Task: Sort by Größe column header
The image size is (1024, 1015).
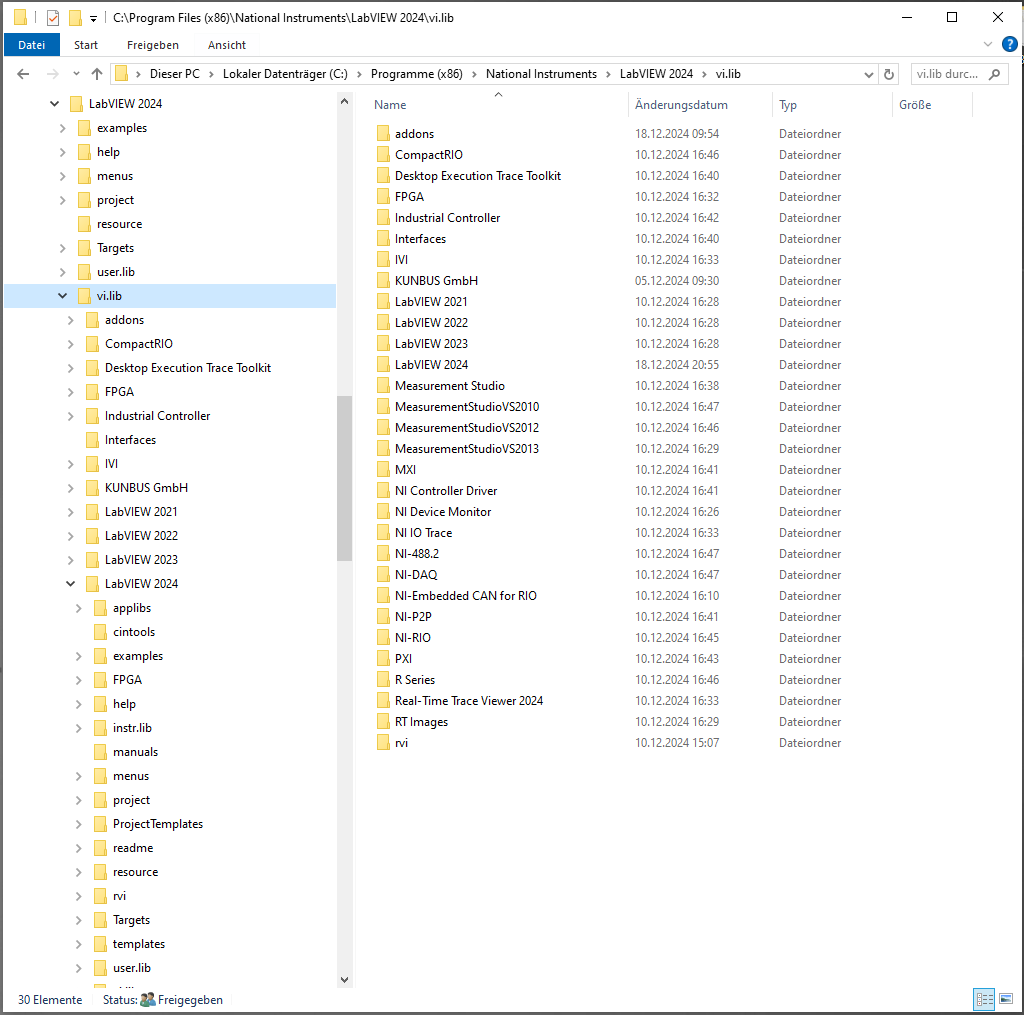Action: click(915, 105)
